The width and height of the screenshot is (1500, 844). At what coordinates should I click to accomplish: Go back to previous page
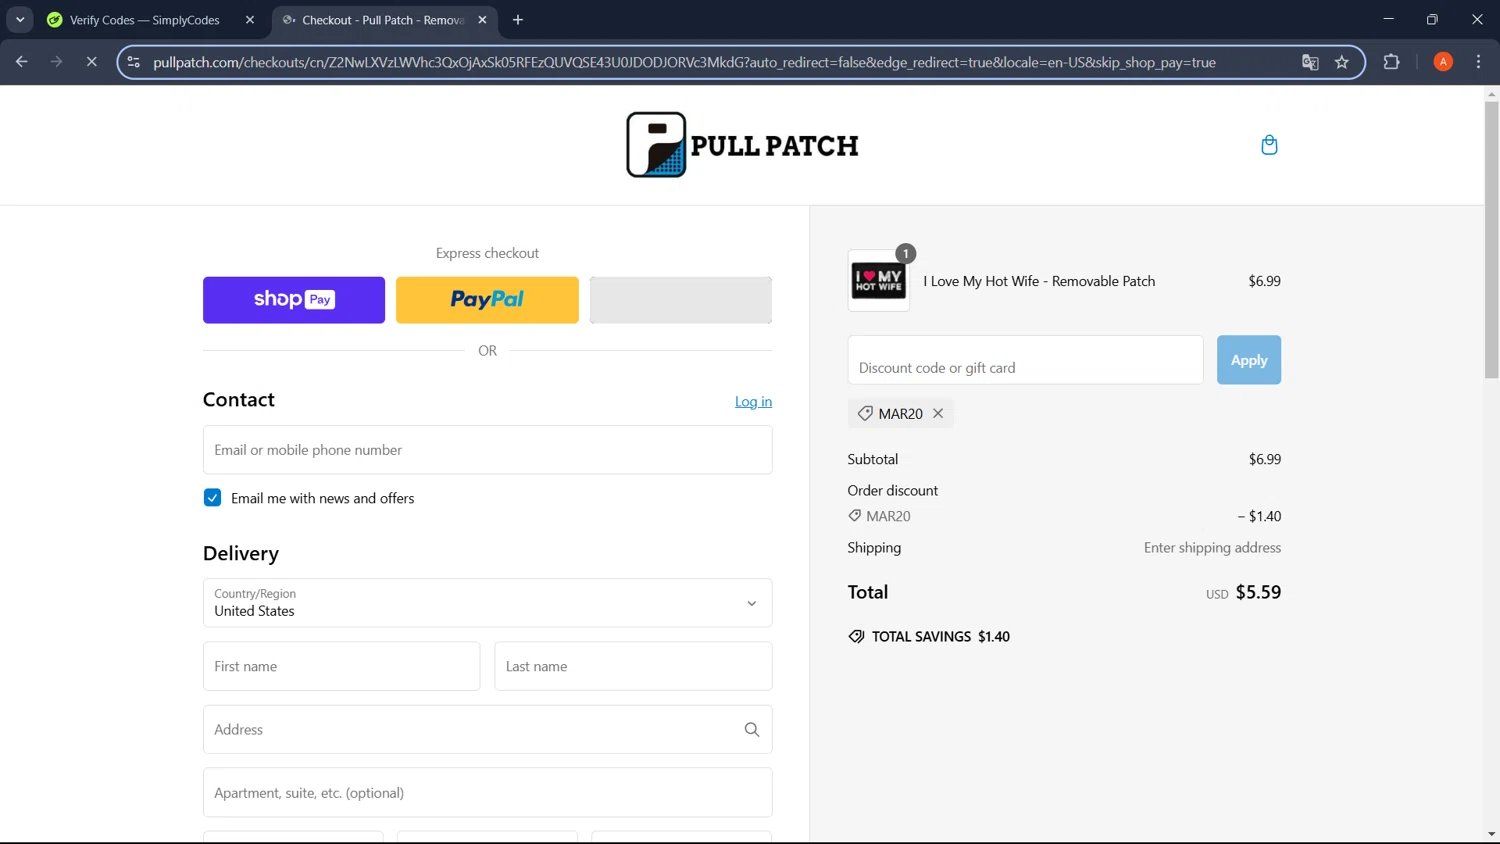click(x=22, y=62)
